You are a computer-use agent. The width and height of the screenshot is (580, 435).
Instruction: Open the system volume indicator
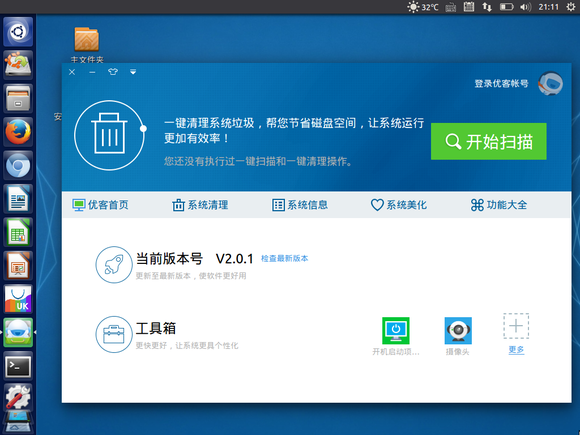(x=525, y=7)
